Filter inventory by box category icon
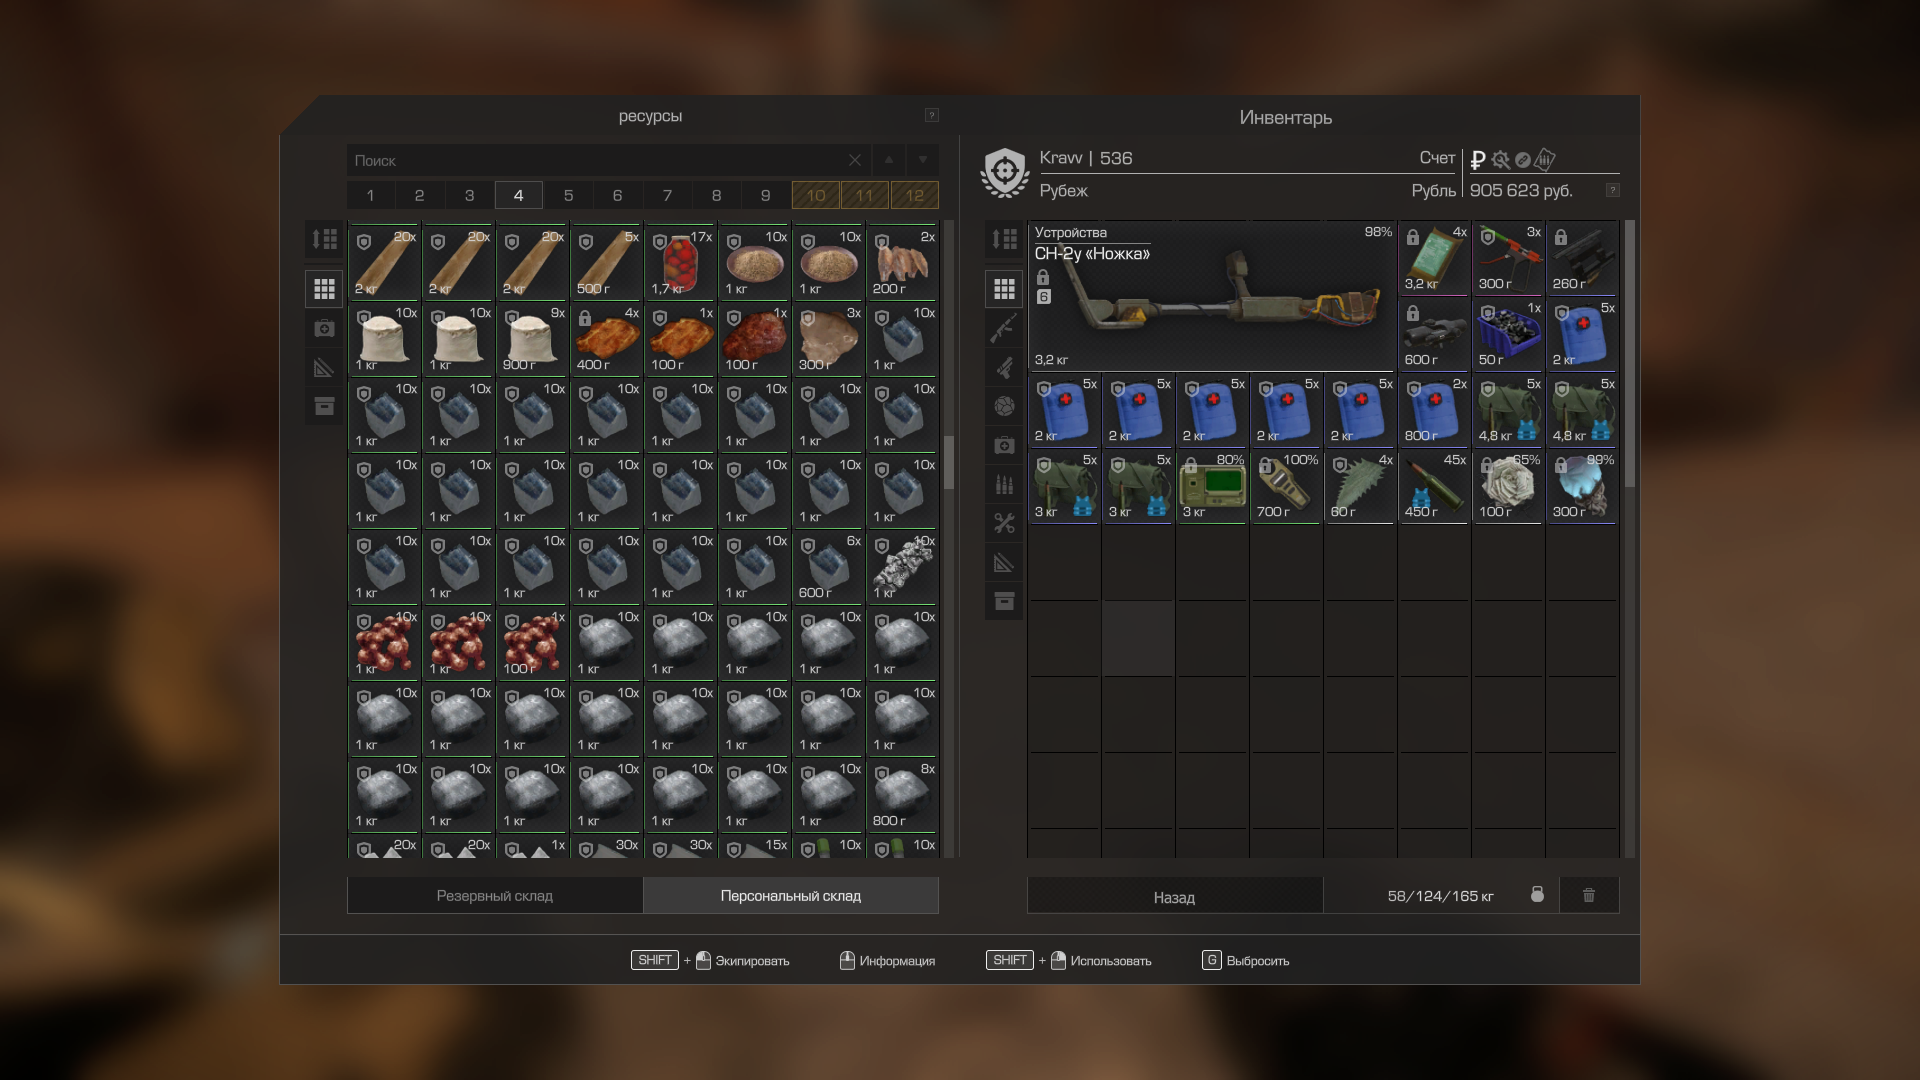 coord(1004,601)
